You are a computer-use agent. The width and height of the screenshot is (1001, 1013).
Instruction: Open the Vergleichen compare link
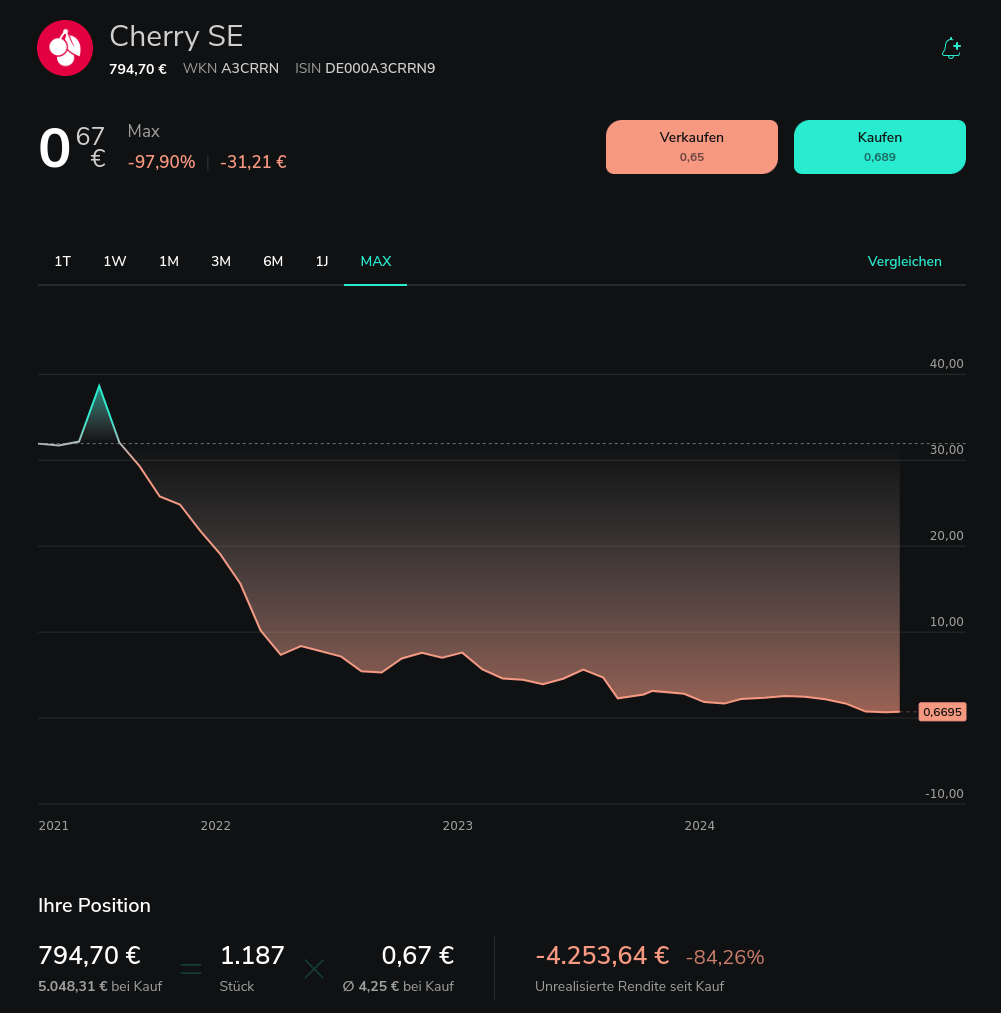point(904,262)
